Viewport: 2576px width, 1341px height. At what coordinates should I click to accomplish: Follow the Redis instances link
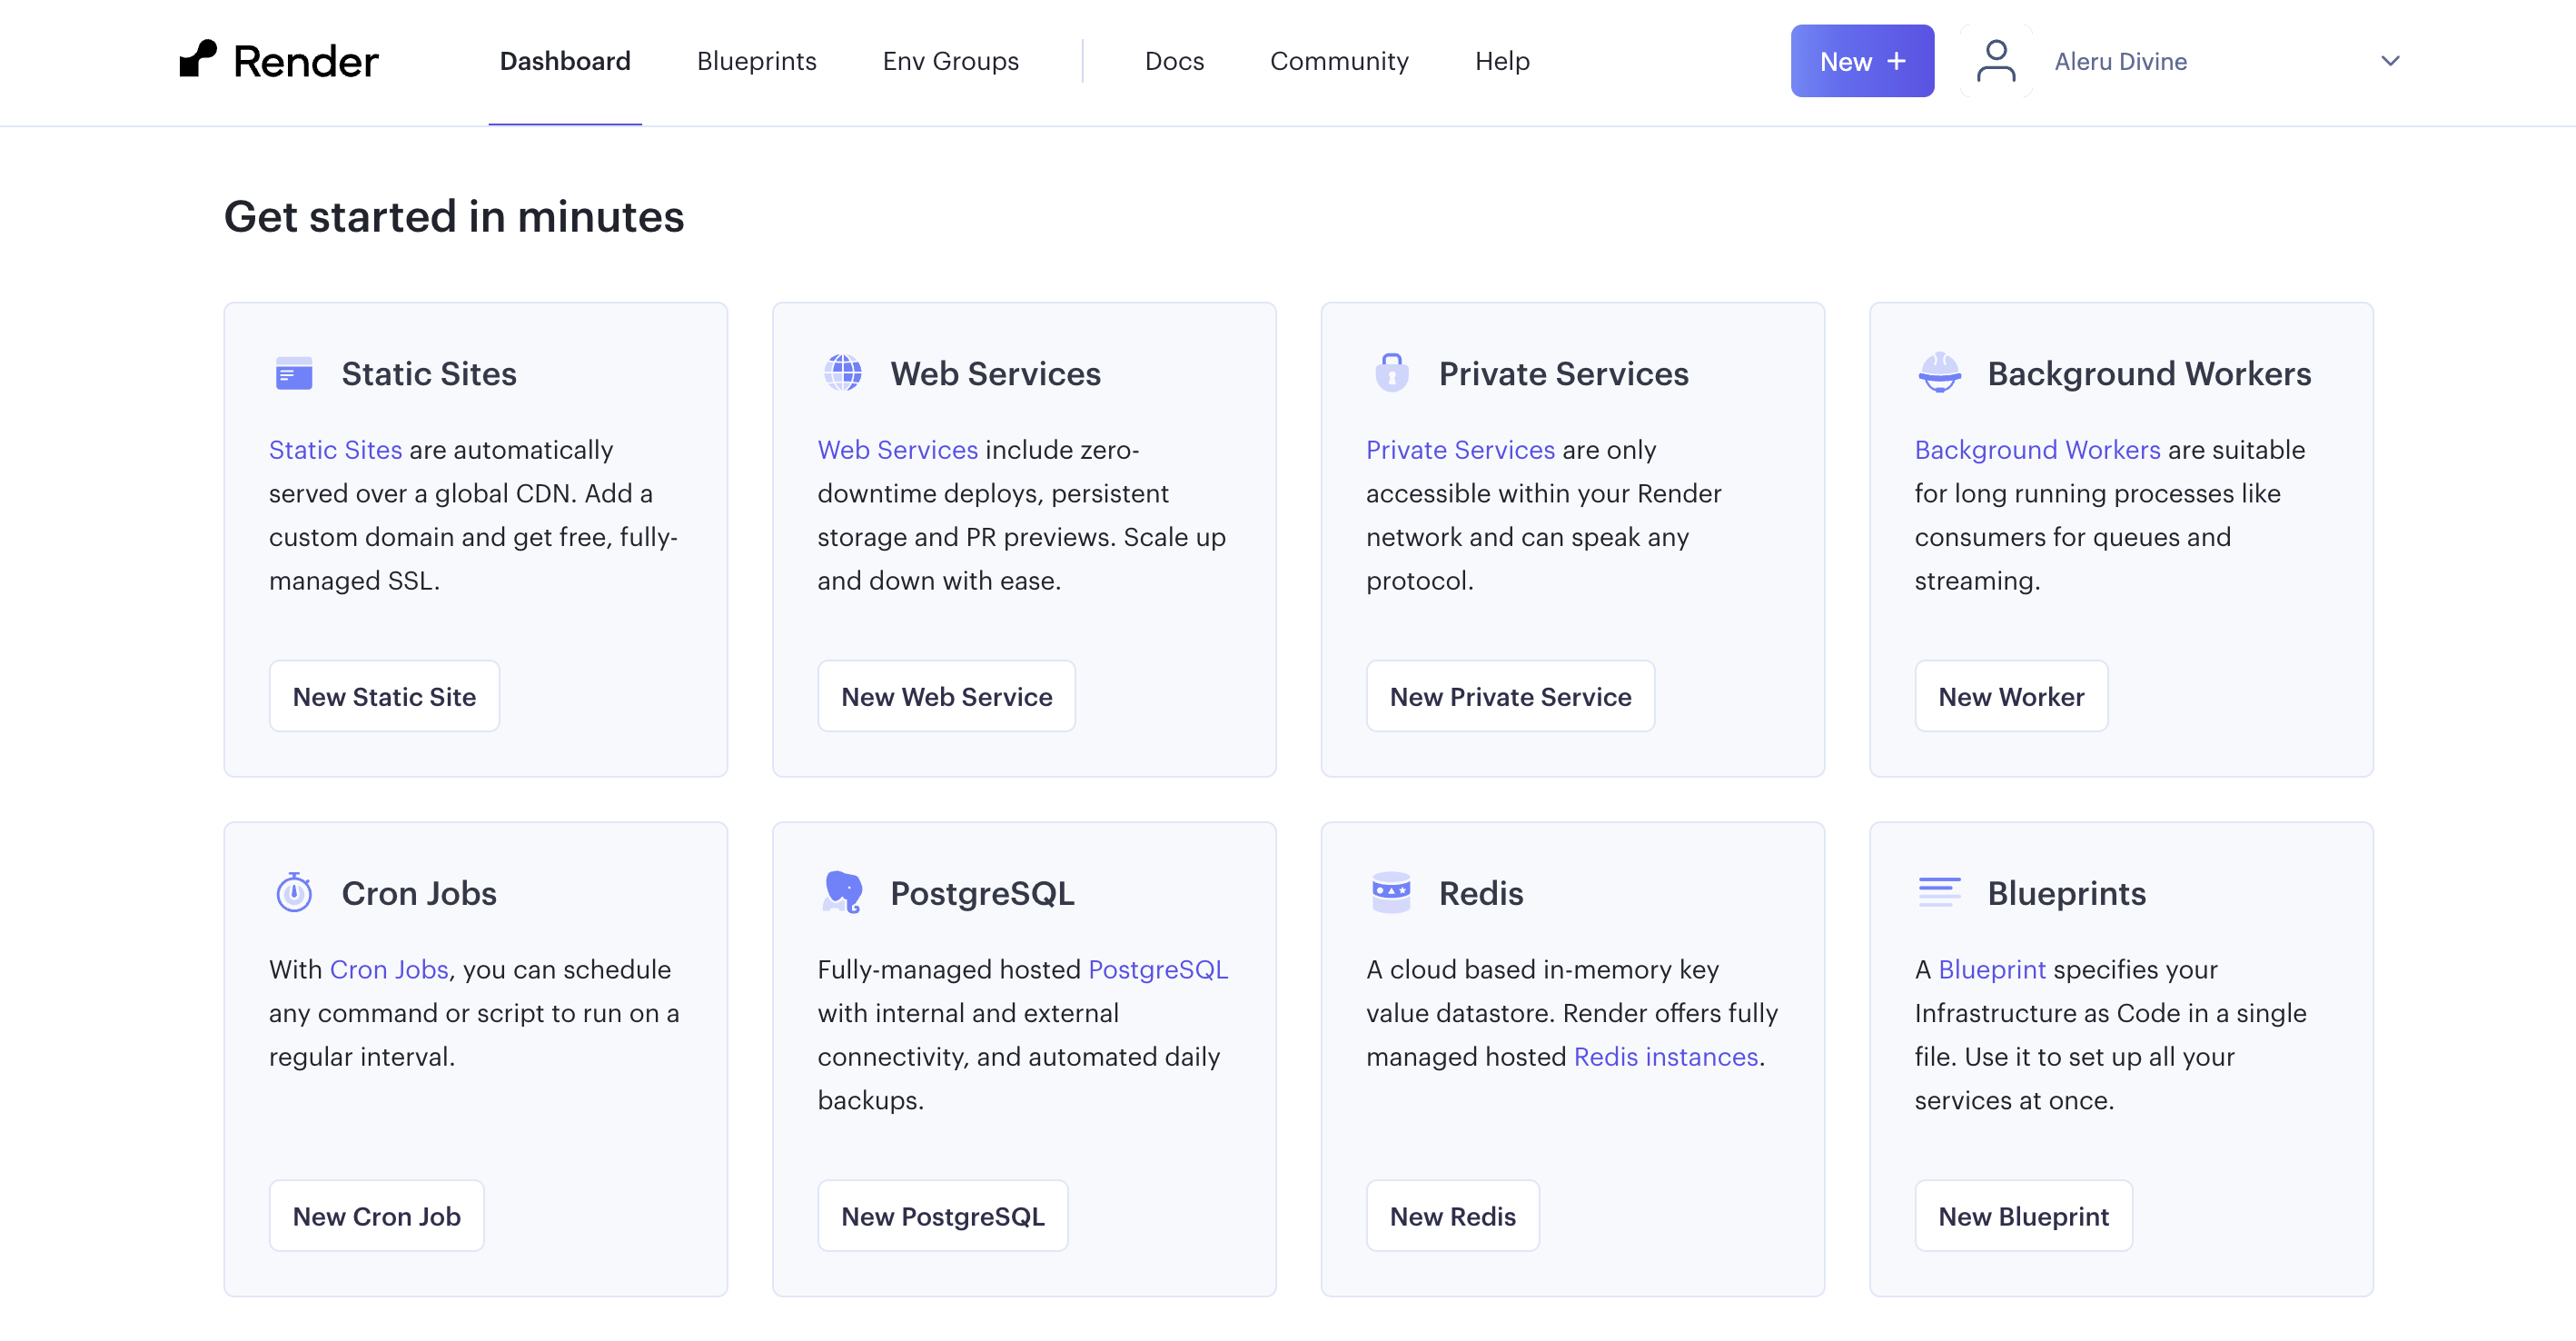click(1665, 1057)
